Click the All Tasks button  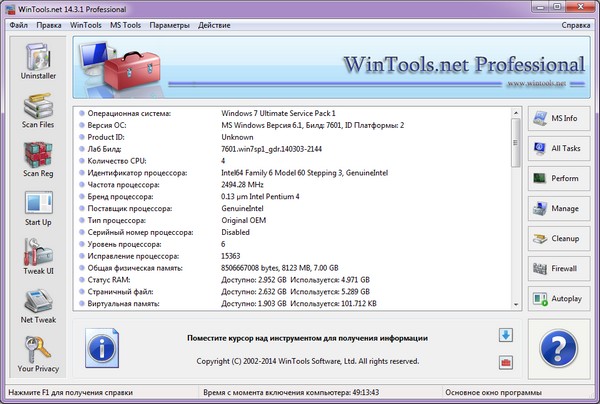tap(559, 149)
